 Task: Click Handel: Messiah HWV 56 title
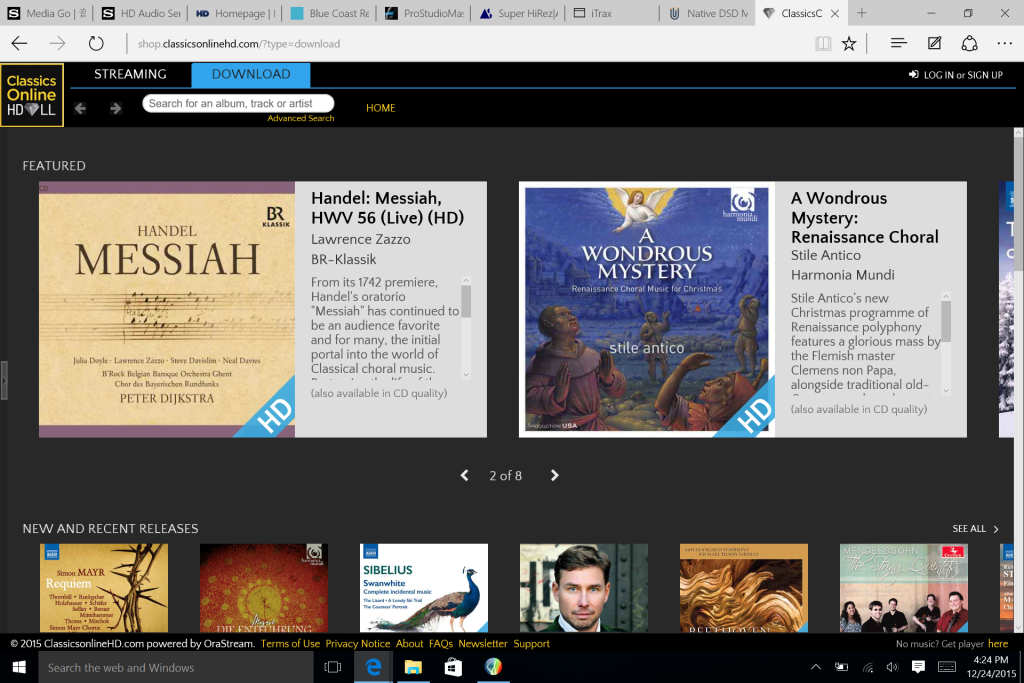(x=387, y=208)
